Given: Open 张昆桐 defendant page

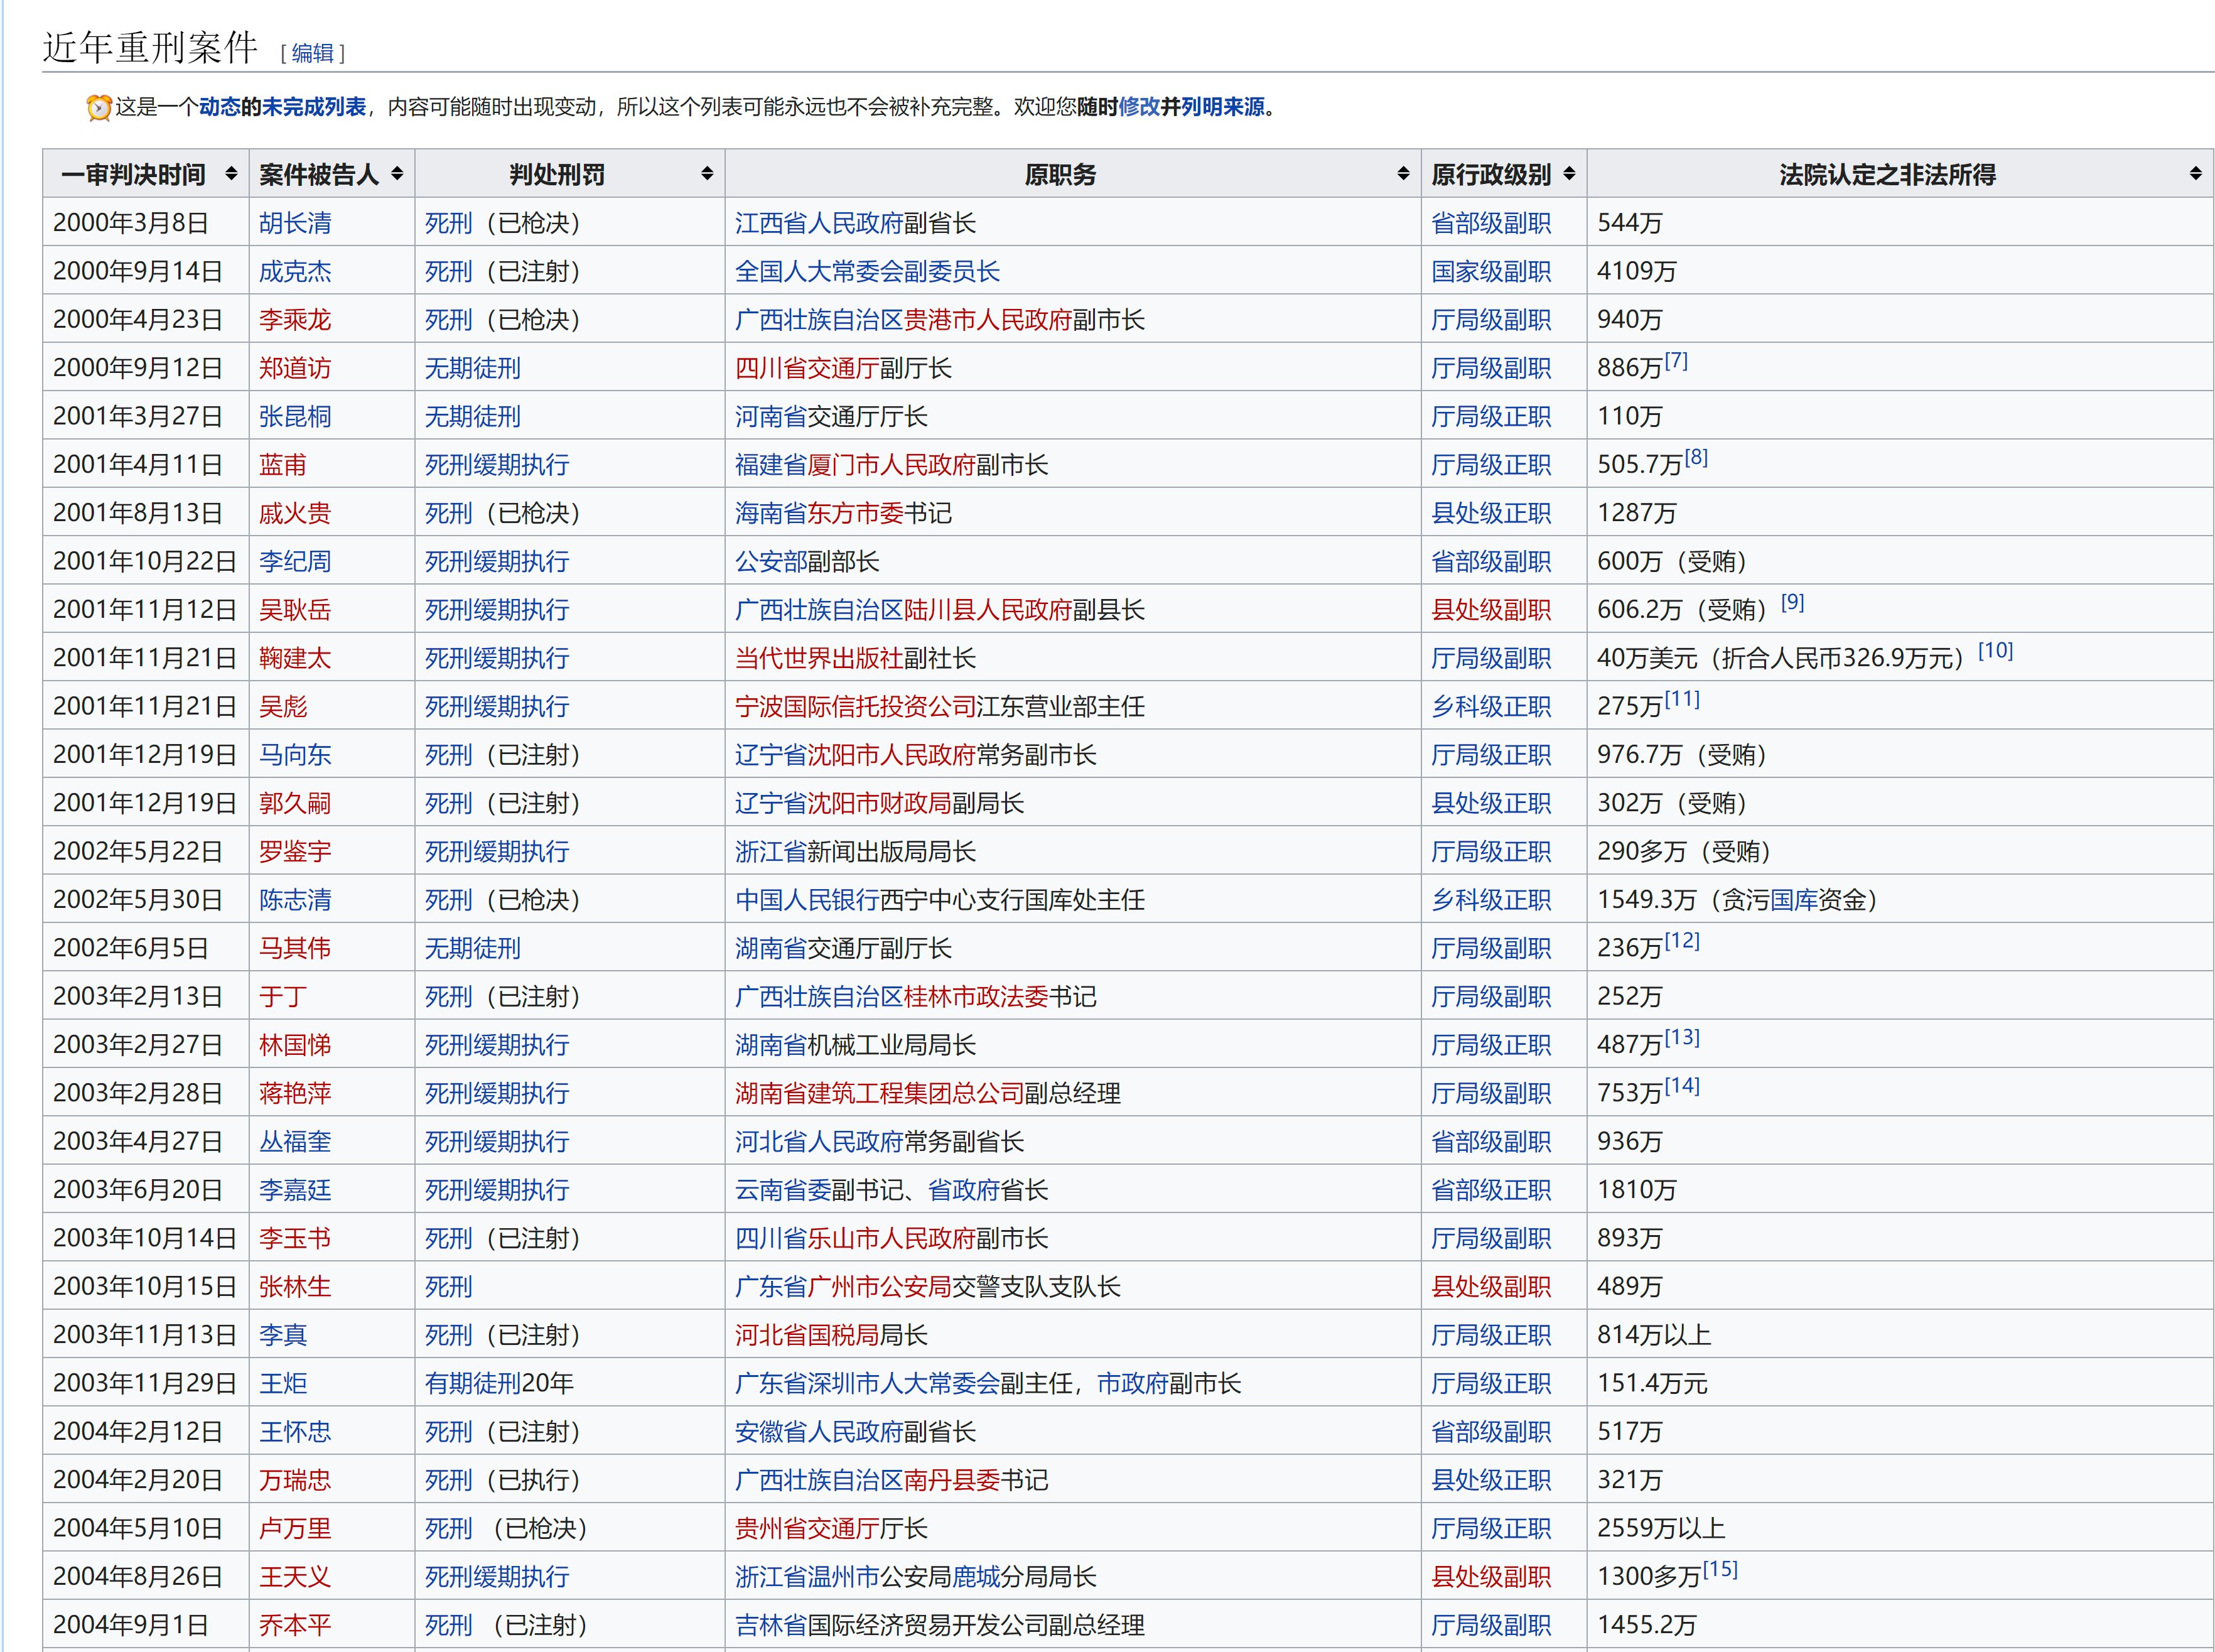Looking at the screenshot, I should click(295, 416).
